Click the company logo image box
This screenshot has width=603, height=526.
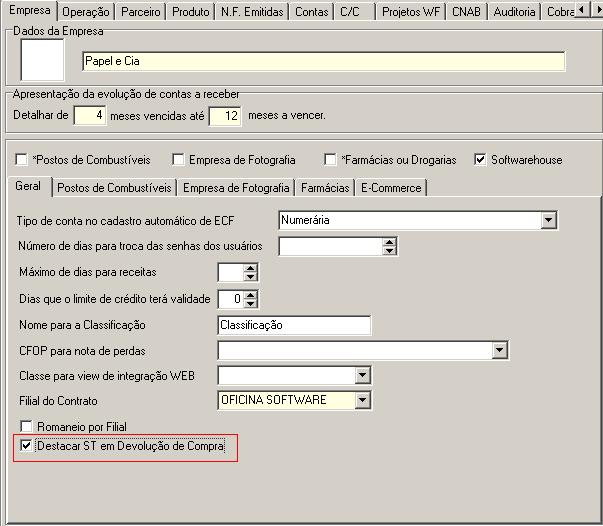click(x=42, y=60)
